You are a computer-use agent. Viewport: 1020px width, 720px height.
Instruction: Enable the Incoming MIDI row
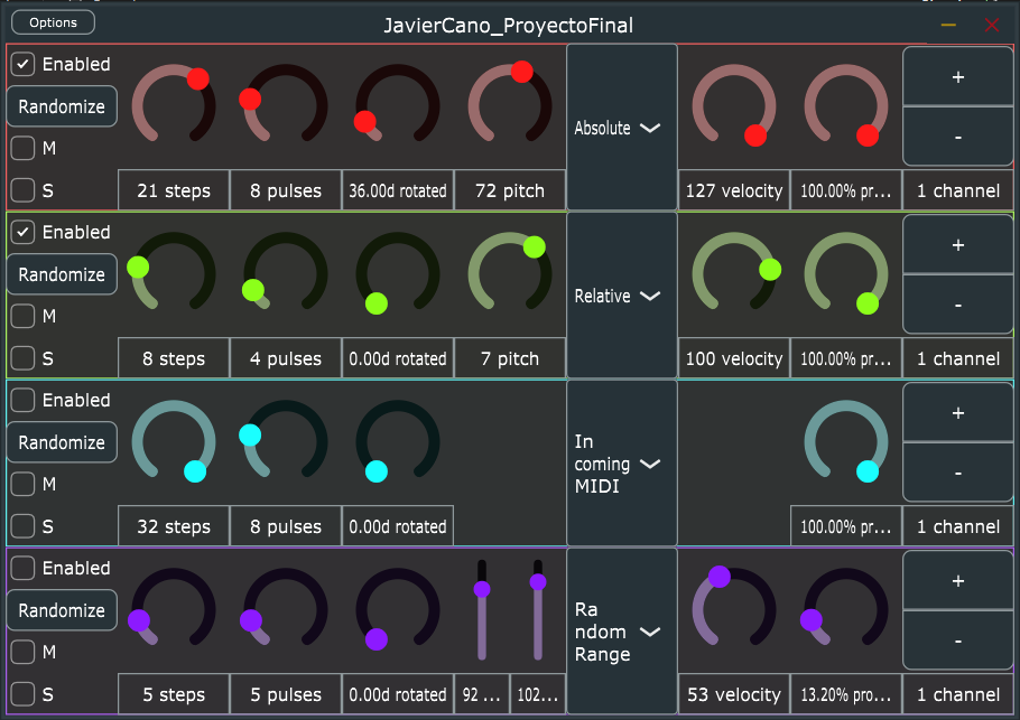pyautogui.click(x=22, y=400)
